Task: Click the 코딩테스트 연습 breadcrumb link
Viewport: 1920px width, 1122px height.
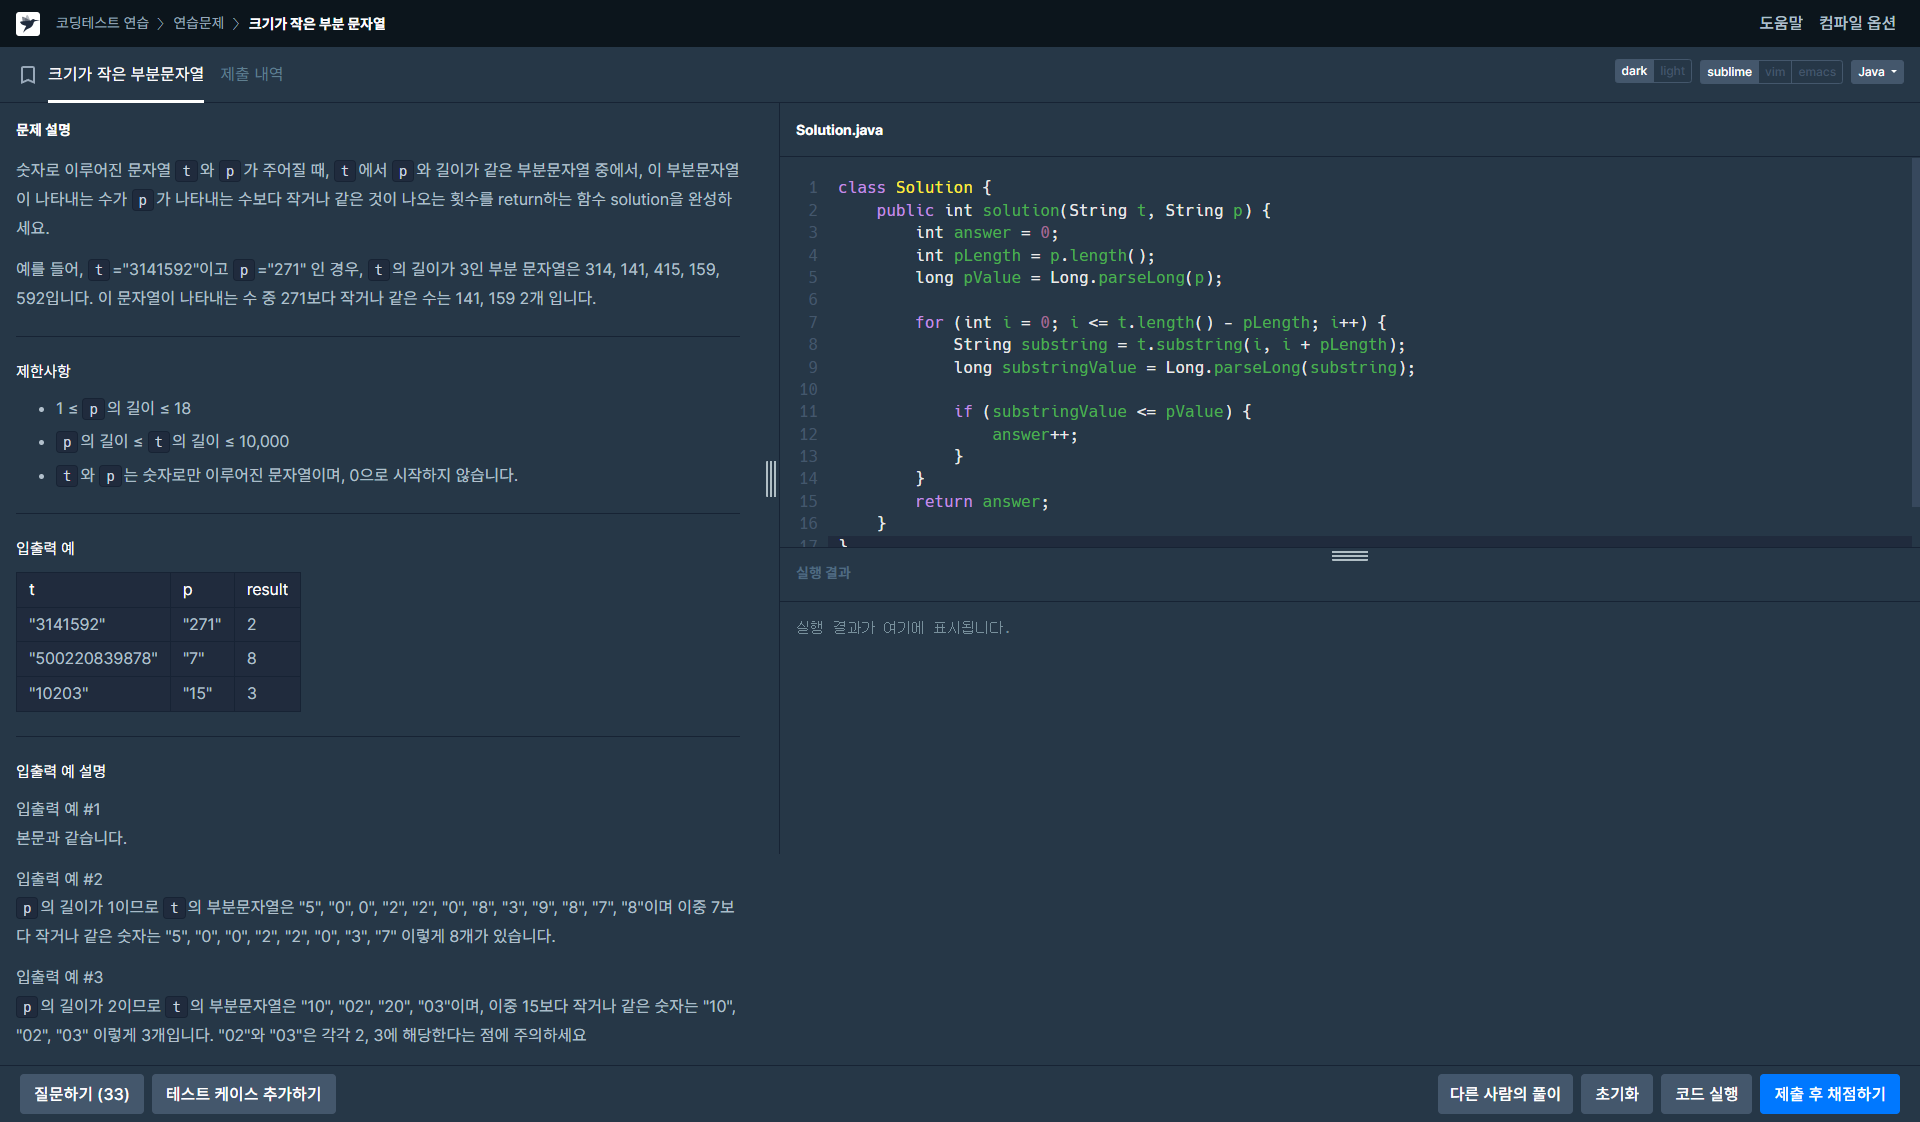Action: 102,23
